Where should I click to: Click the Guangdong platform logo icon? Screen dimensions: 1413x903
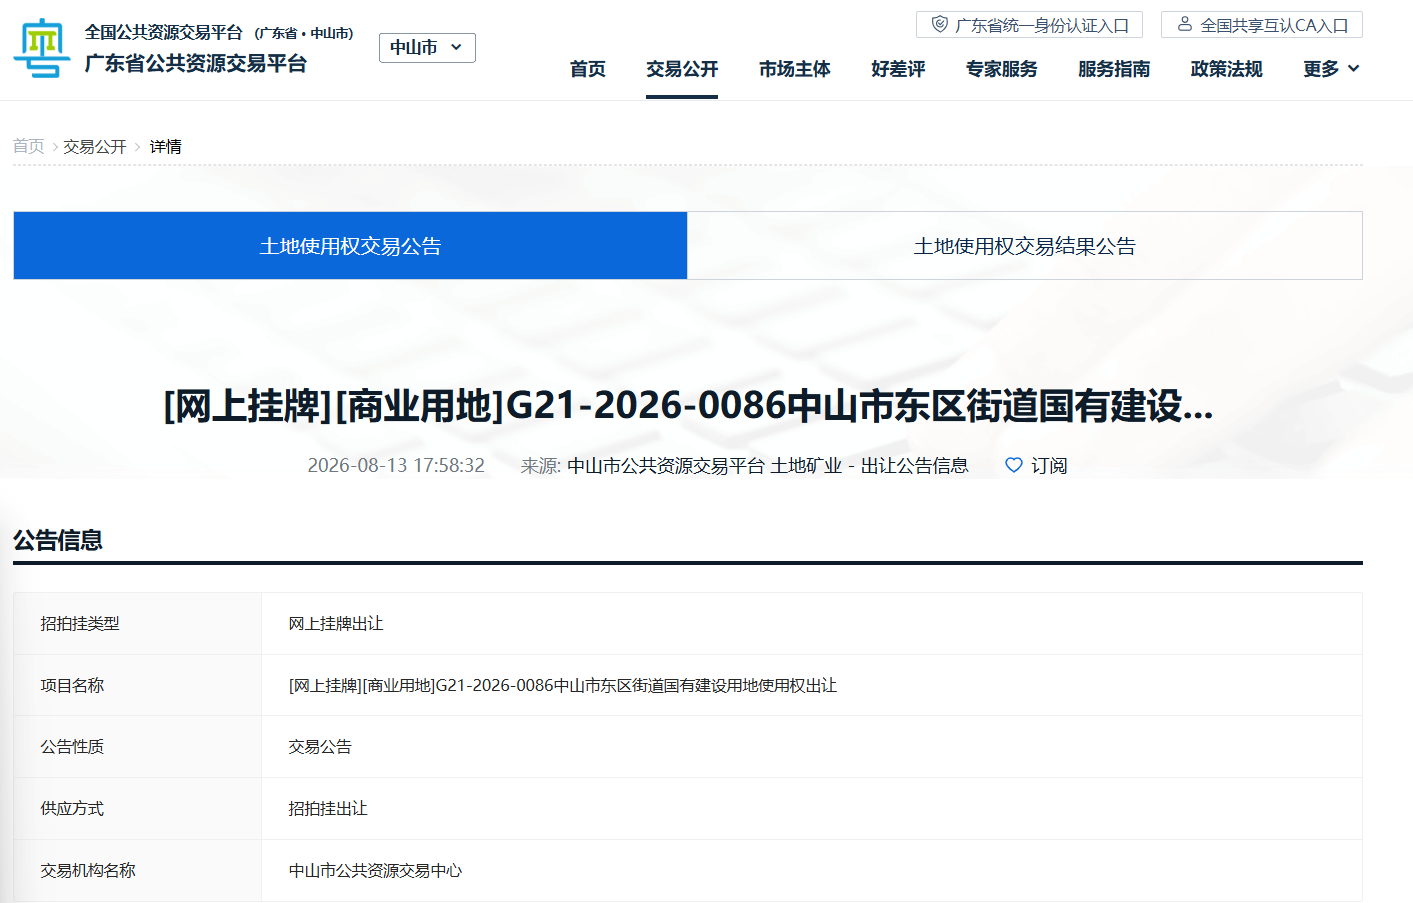pos(42,48)
